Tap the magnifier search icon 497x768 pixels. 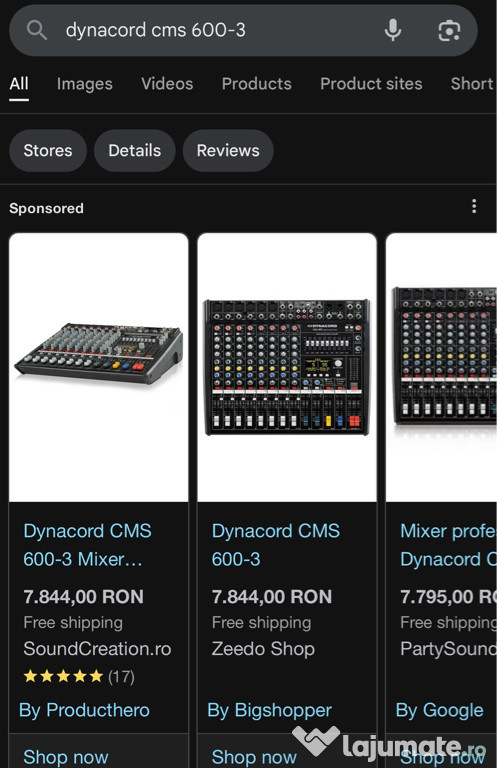(x=37, y=30)
